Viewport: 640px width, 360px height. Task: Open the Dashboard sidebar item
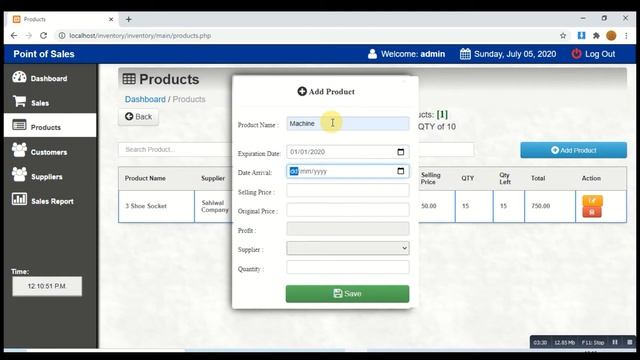pos(50,78)
